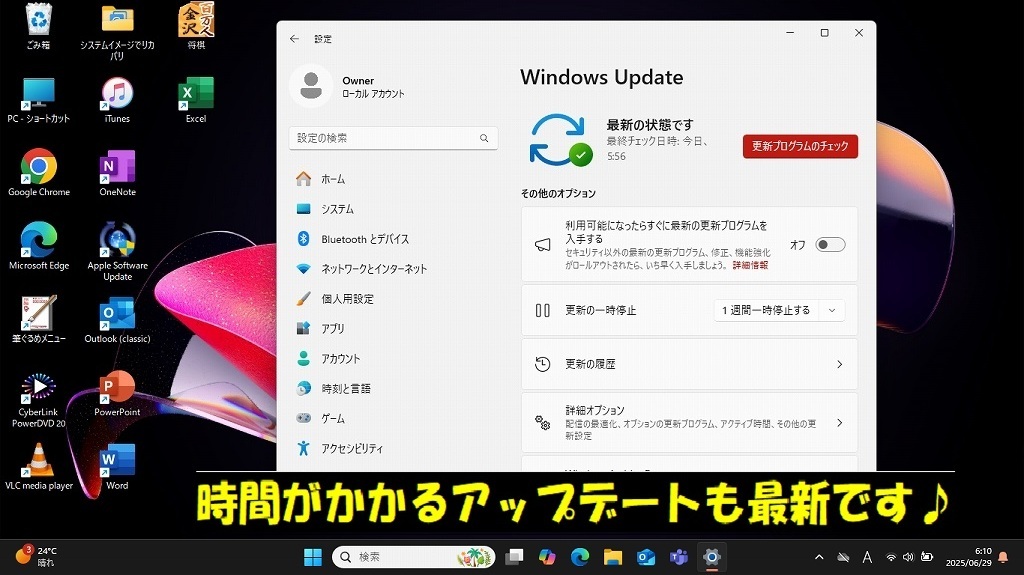
Task: Go back with the Settings back arrow
Action: [x=295, y=39]
